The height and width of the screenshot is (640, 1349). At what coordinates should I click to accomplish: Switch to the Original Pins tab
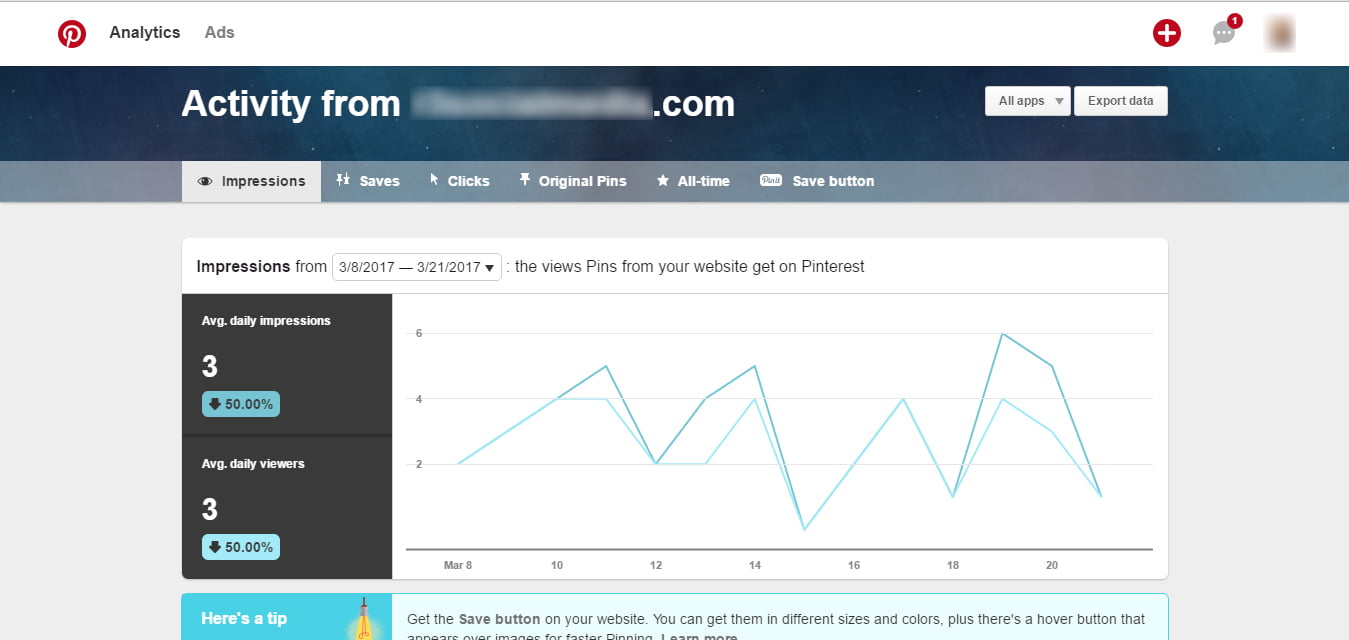572,181
